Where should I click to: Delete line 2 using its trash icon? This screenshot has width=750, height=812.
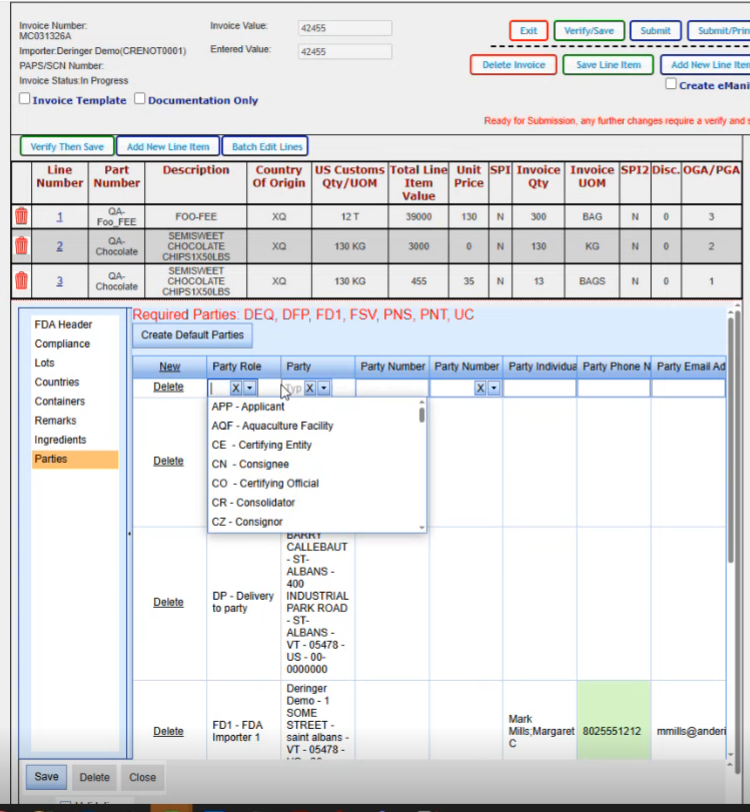click(x=21, y=246)
